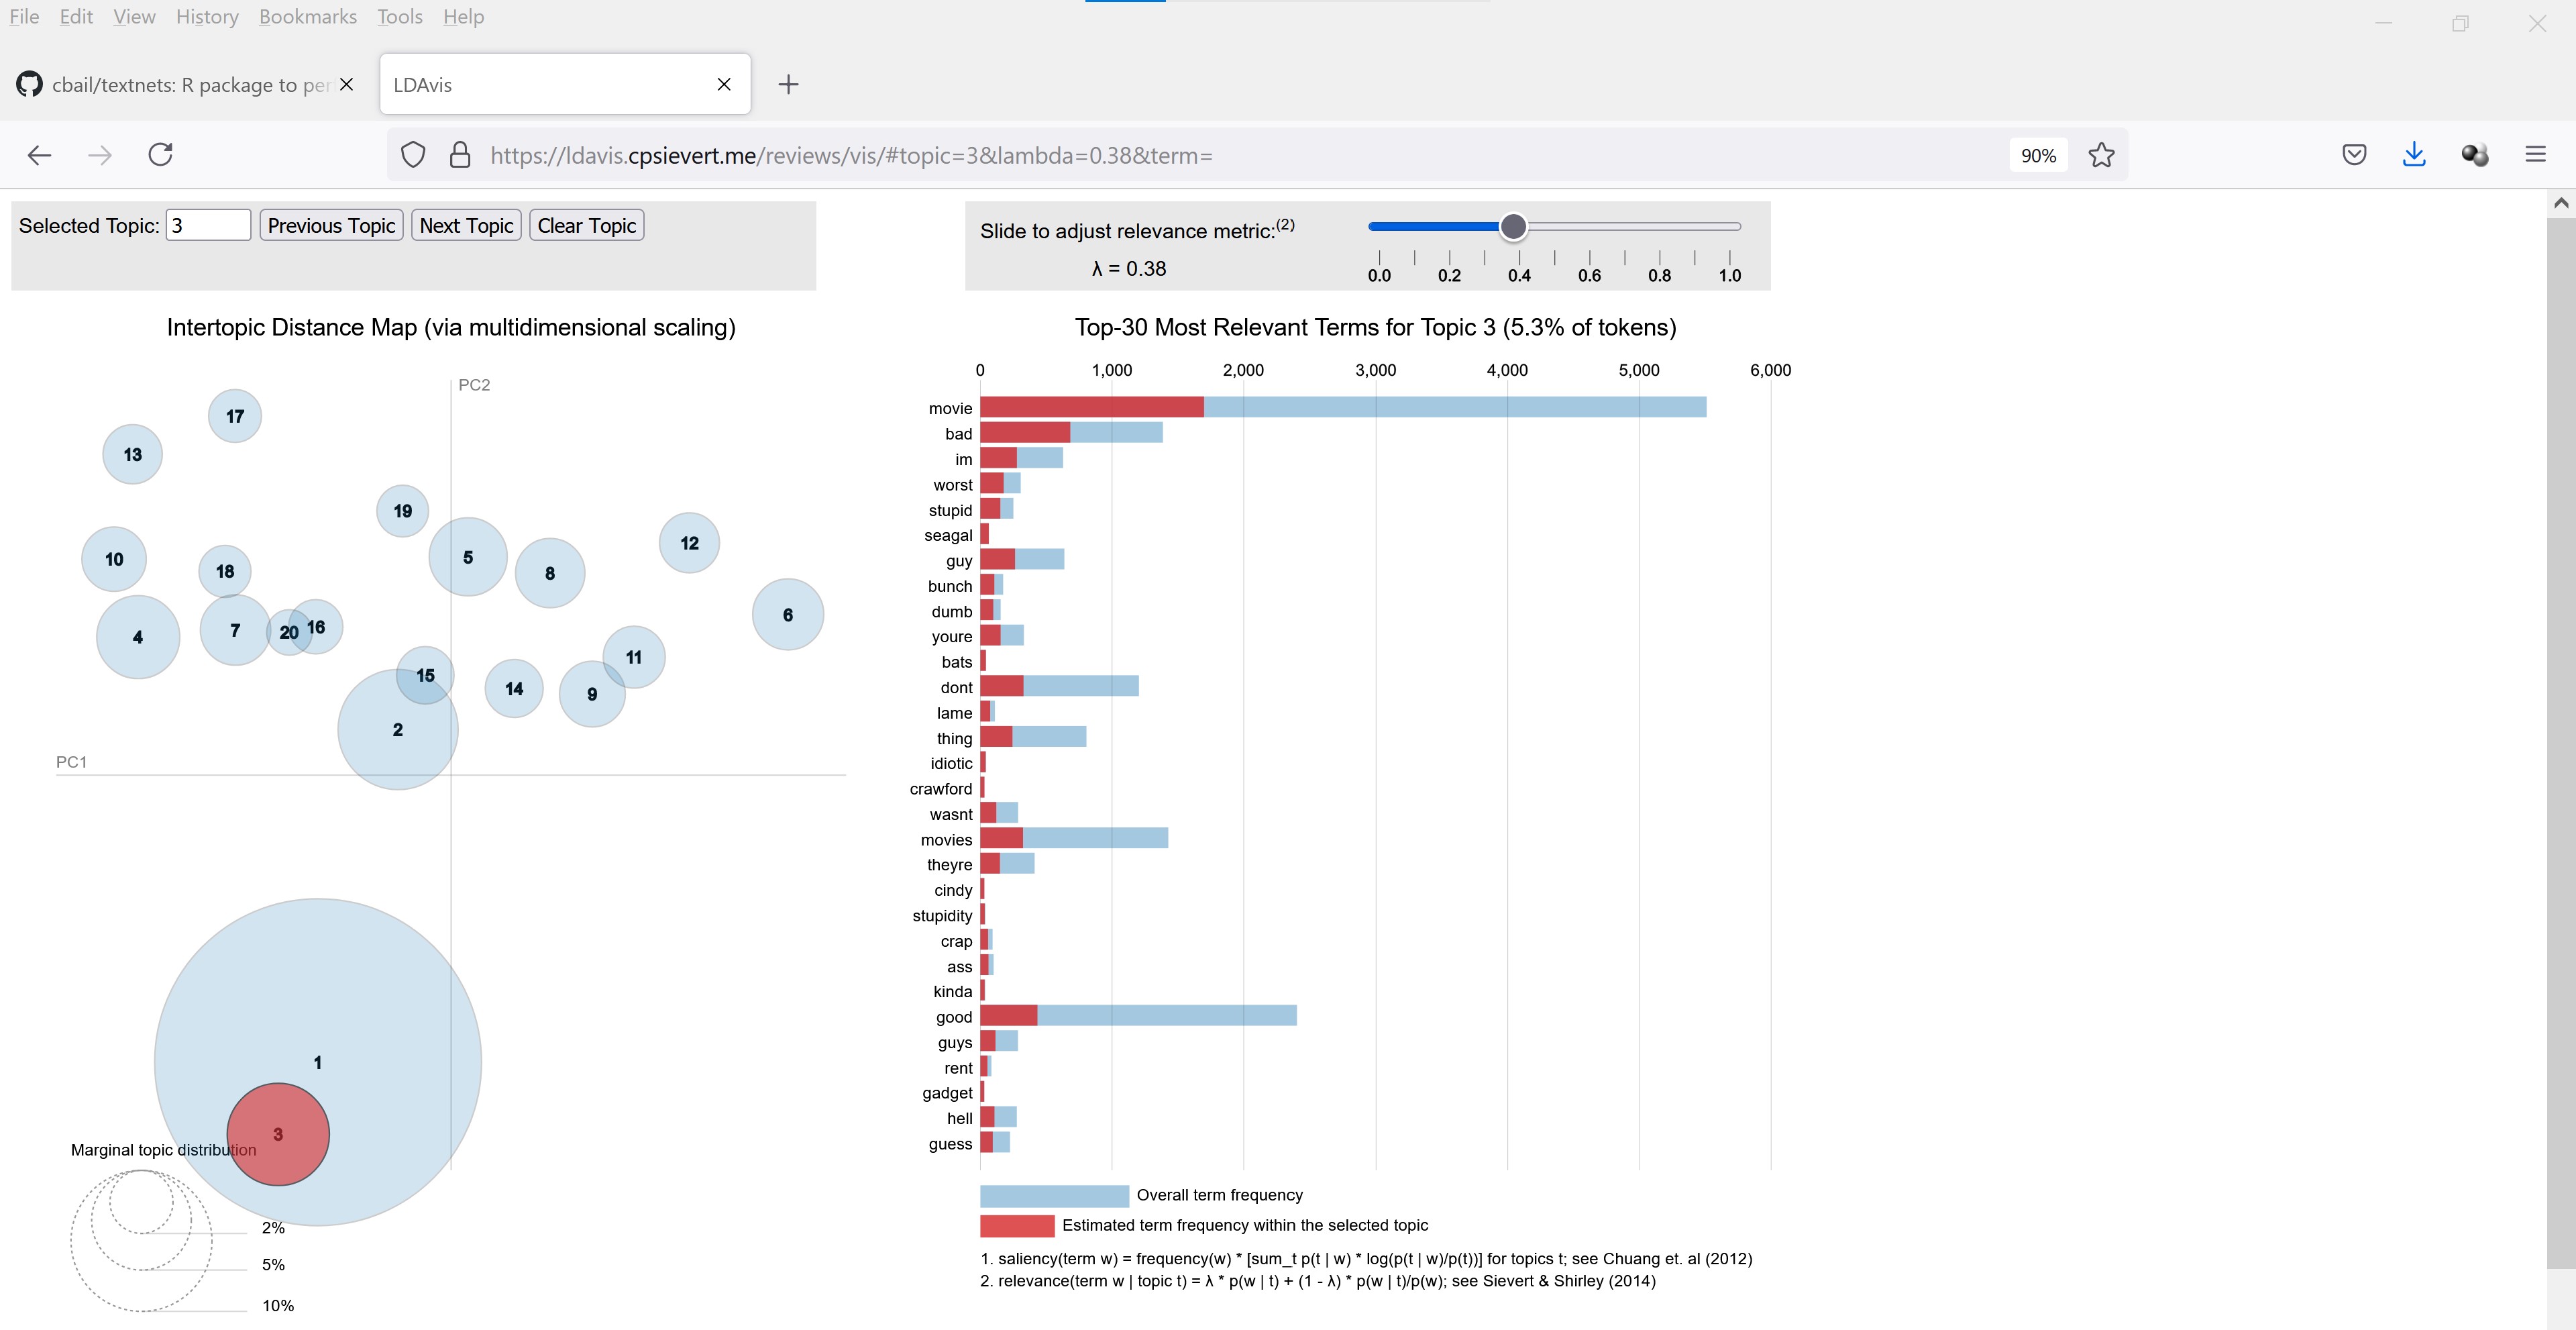
Task: Click the relevance metric slider handle
Action: click(x=1513, y=227)
